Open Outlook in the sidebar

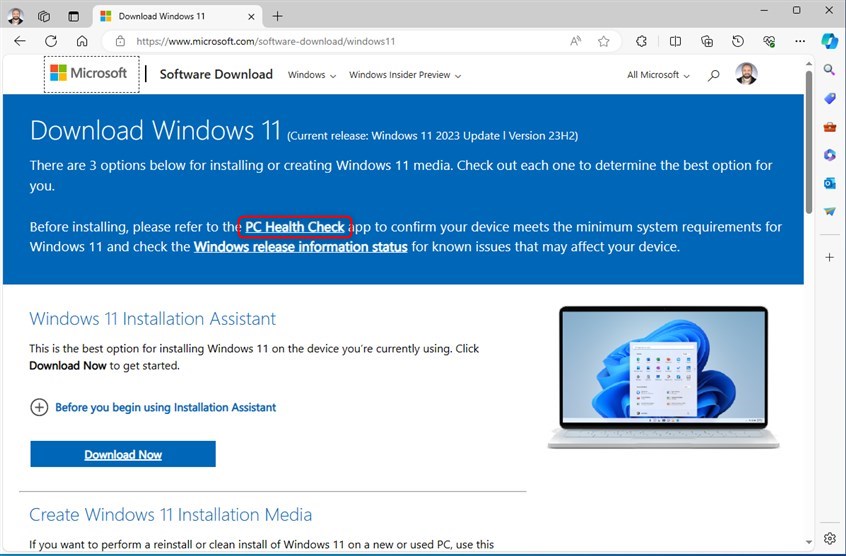point(829,183)
